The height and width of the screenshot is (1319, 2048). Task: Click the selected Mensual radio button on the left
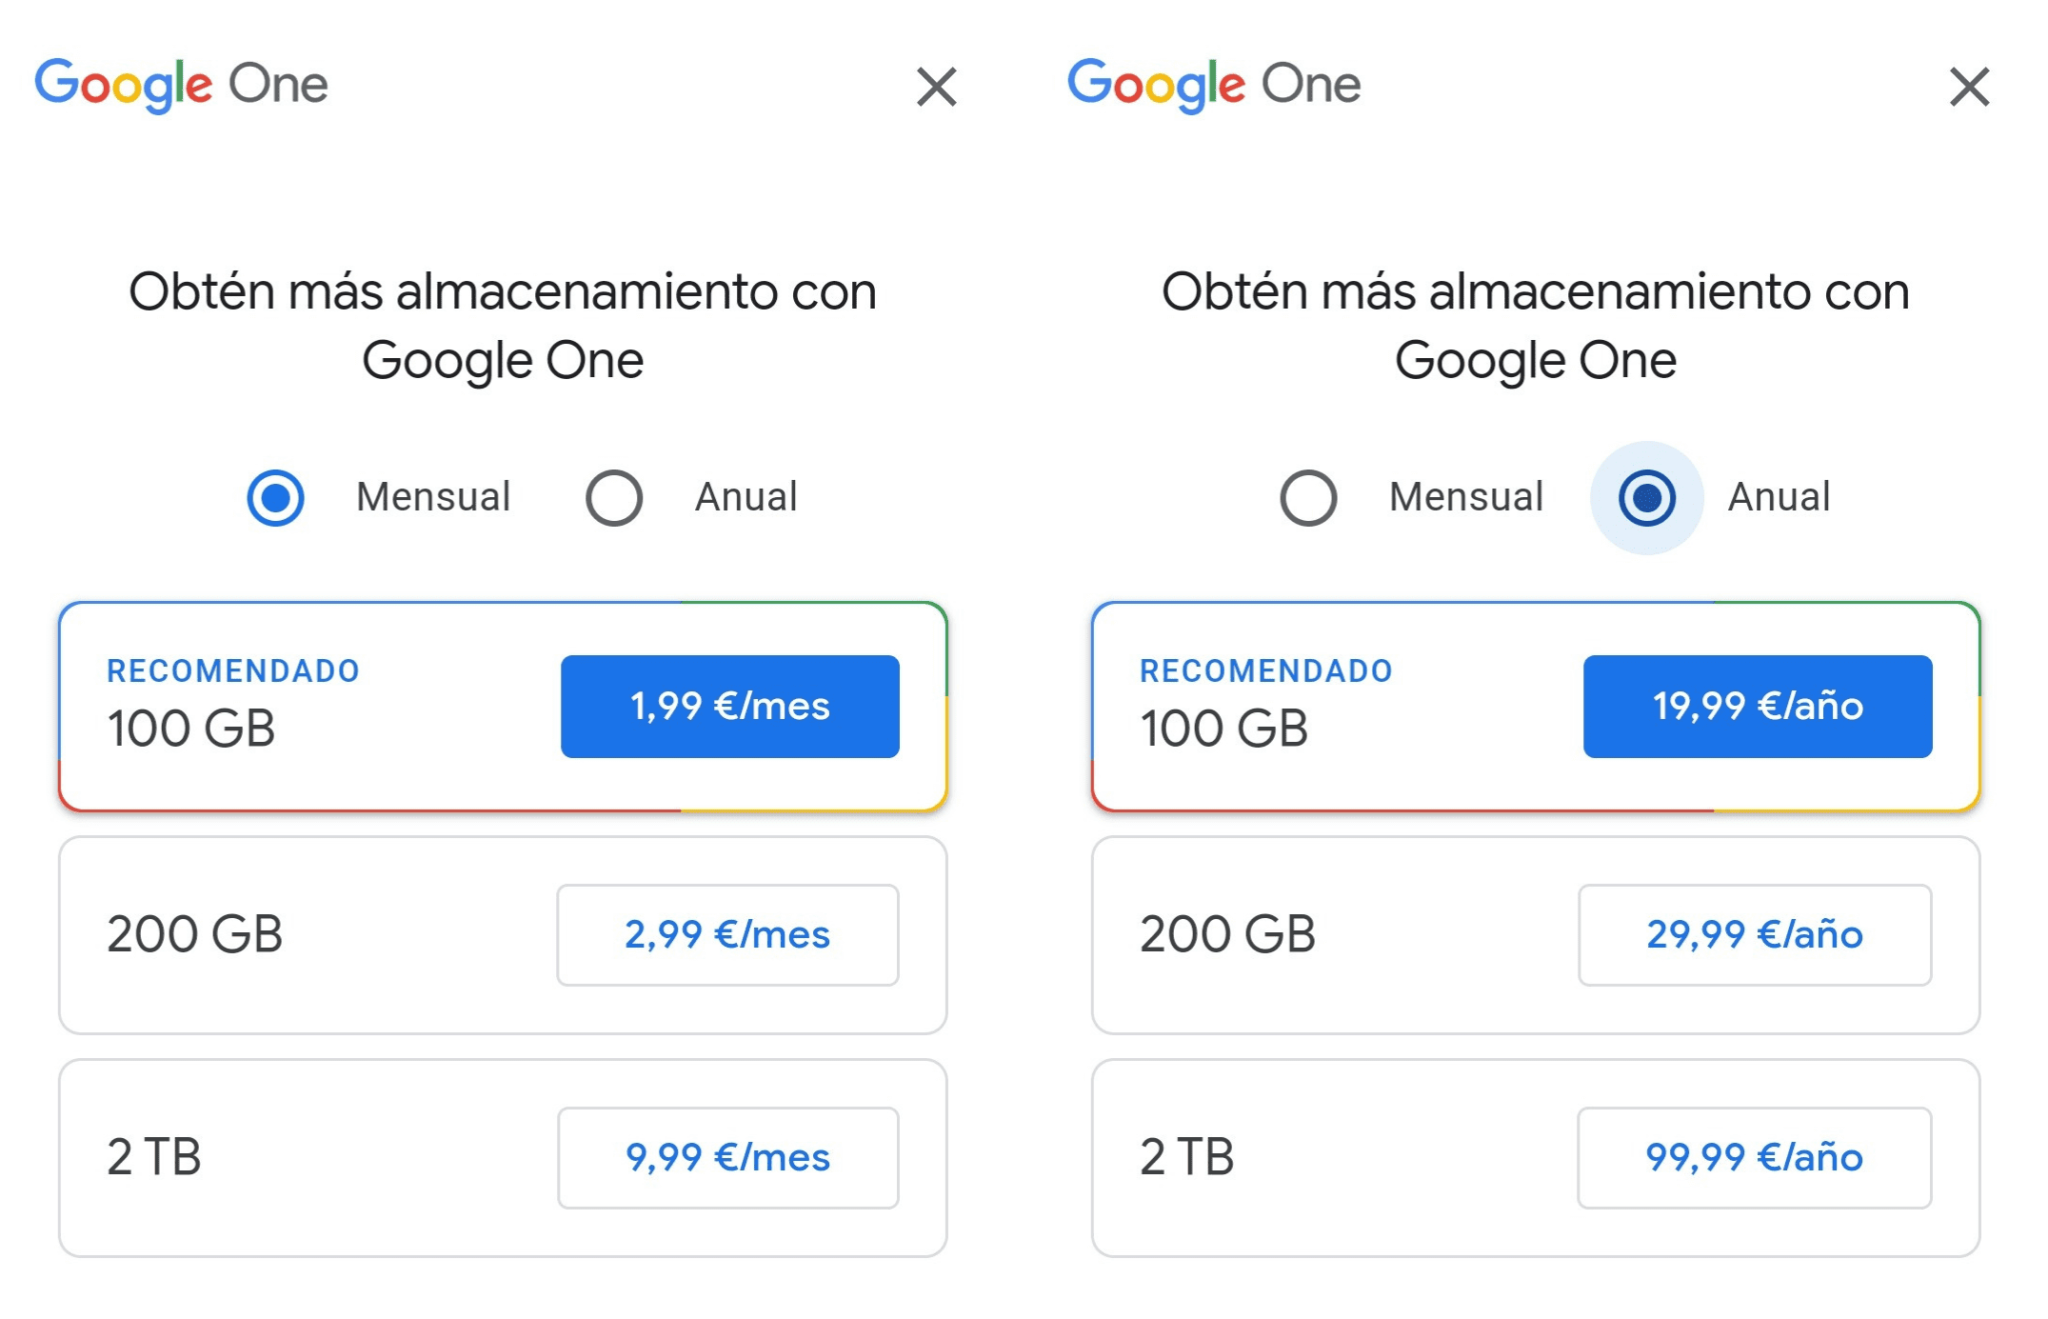click(277, 497)
